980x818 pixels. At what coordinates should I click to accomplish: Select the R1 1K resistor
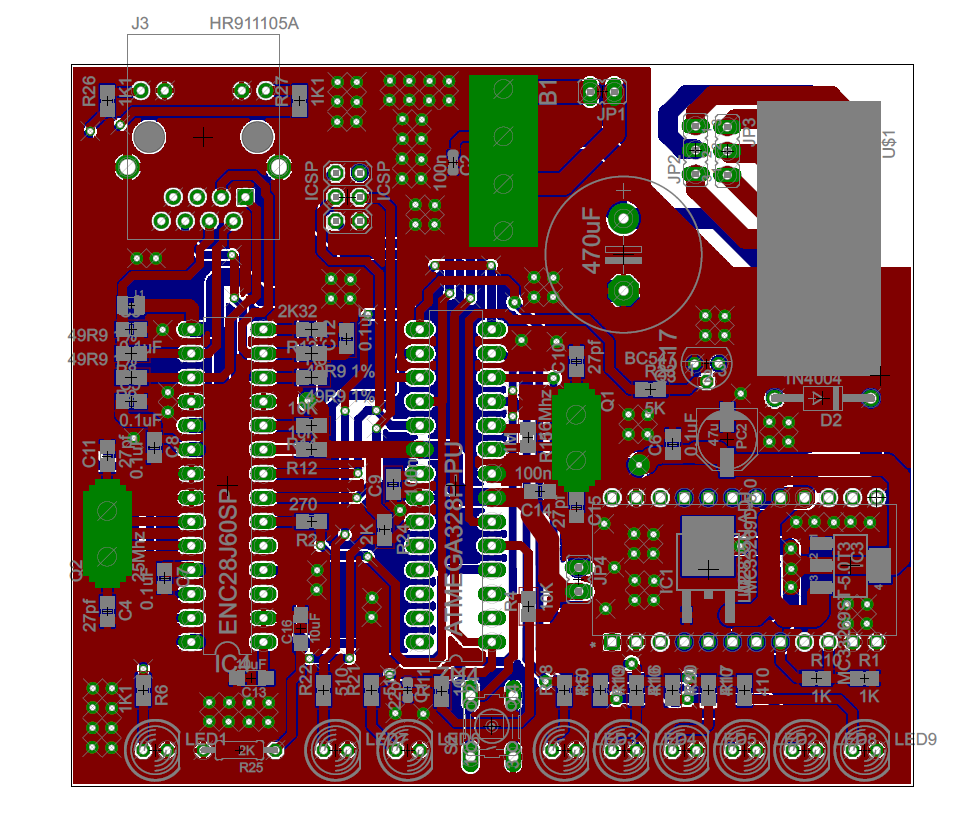(x=868, y=678)
